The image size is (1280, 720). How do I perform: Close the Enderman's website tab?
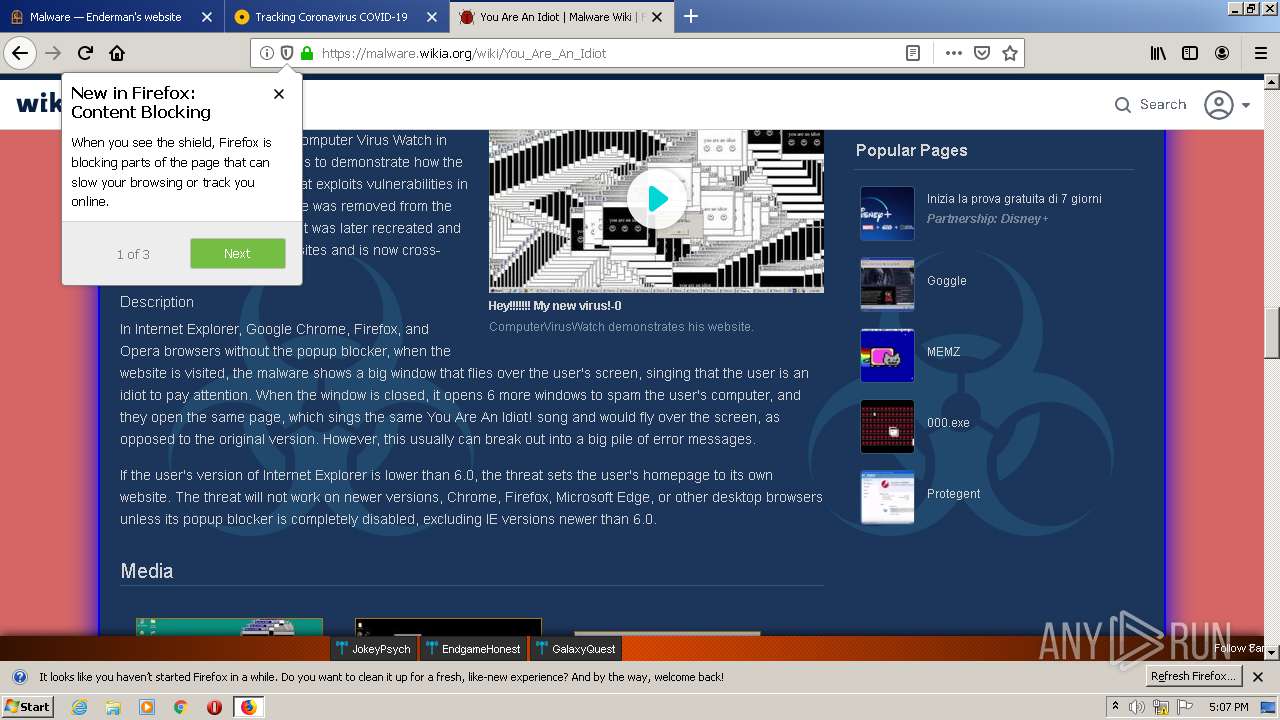[x=206, y=17]
